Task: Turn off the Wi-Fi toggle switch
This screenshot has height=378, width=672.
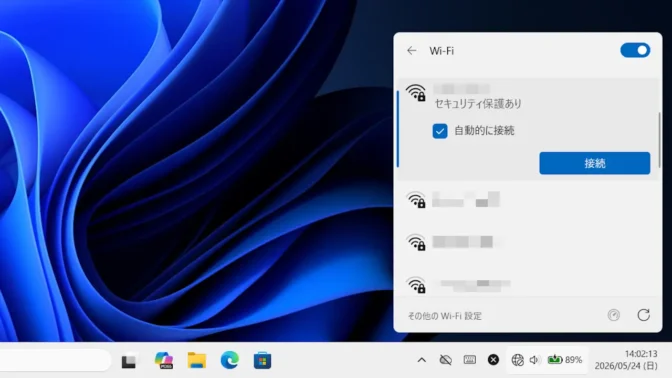Action: click(x=635, y=50)
